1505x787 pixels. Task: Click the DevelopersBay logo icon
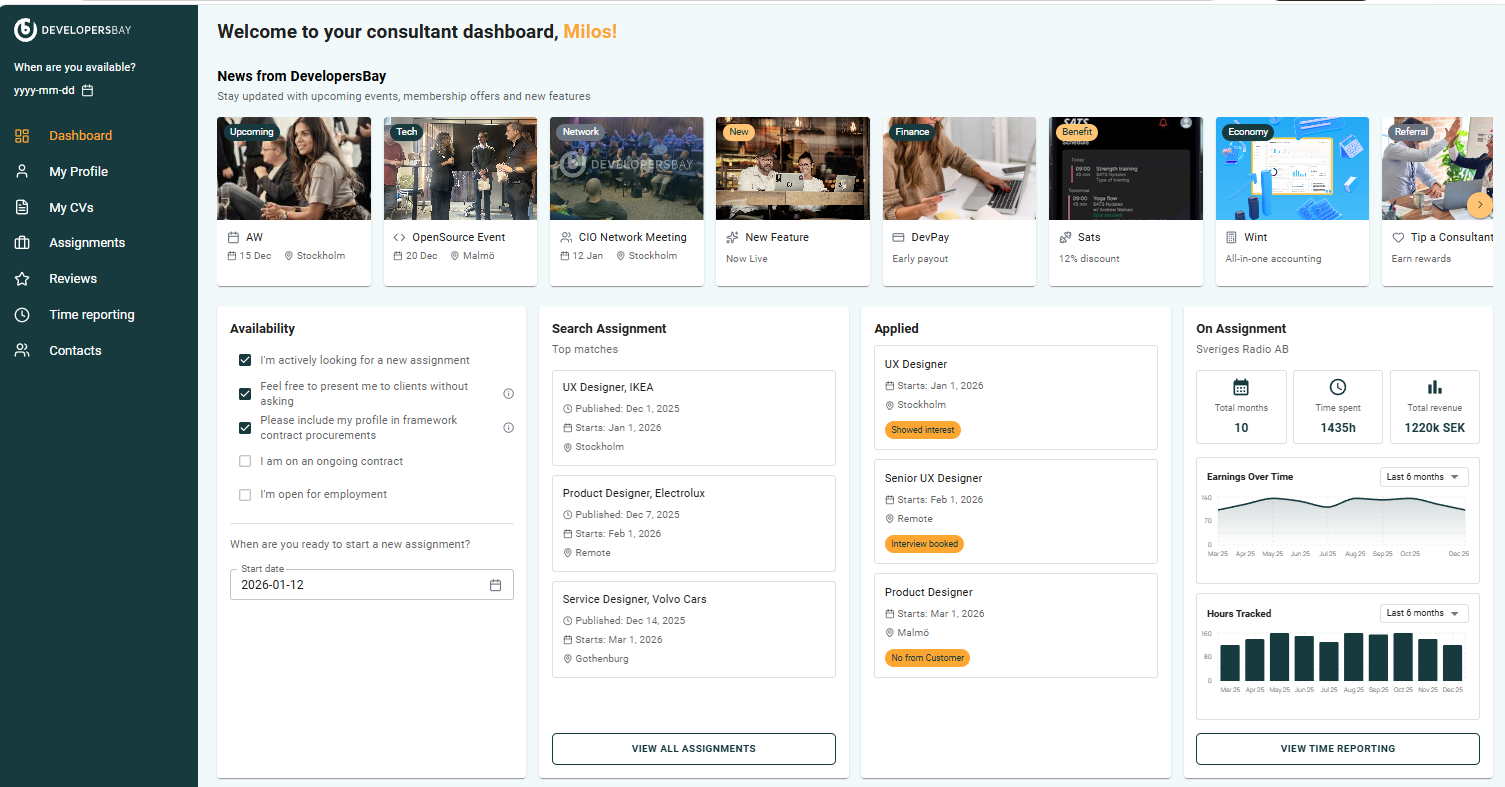coord(25,30)
